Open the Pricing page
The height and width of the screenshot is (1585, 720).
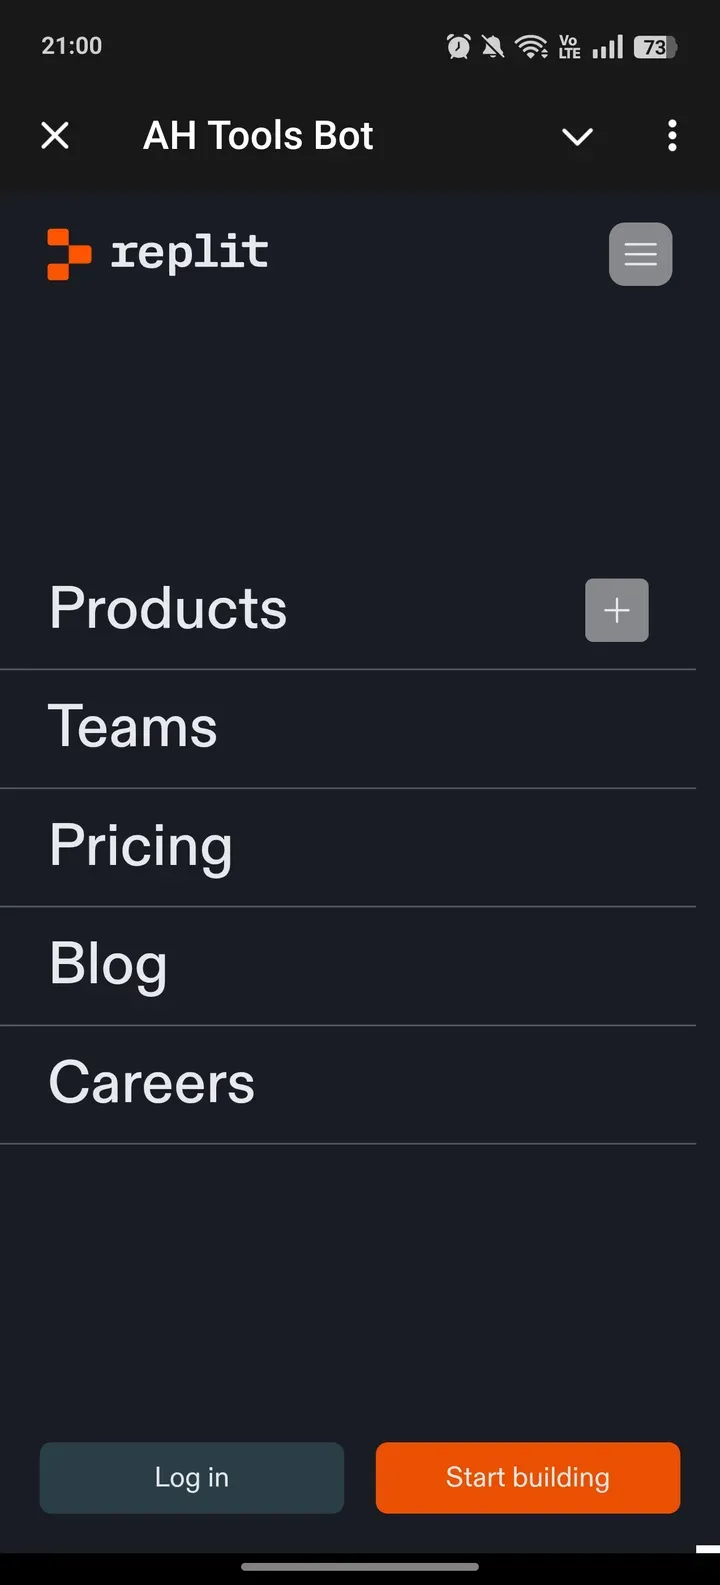click(x=141, y=846)
